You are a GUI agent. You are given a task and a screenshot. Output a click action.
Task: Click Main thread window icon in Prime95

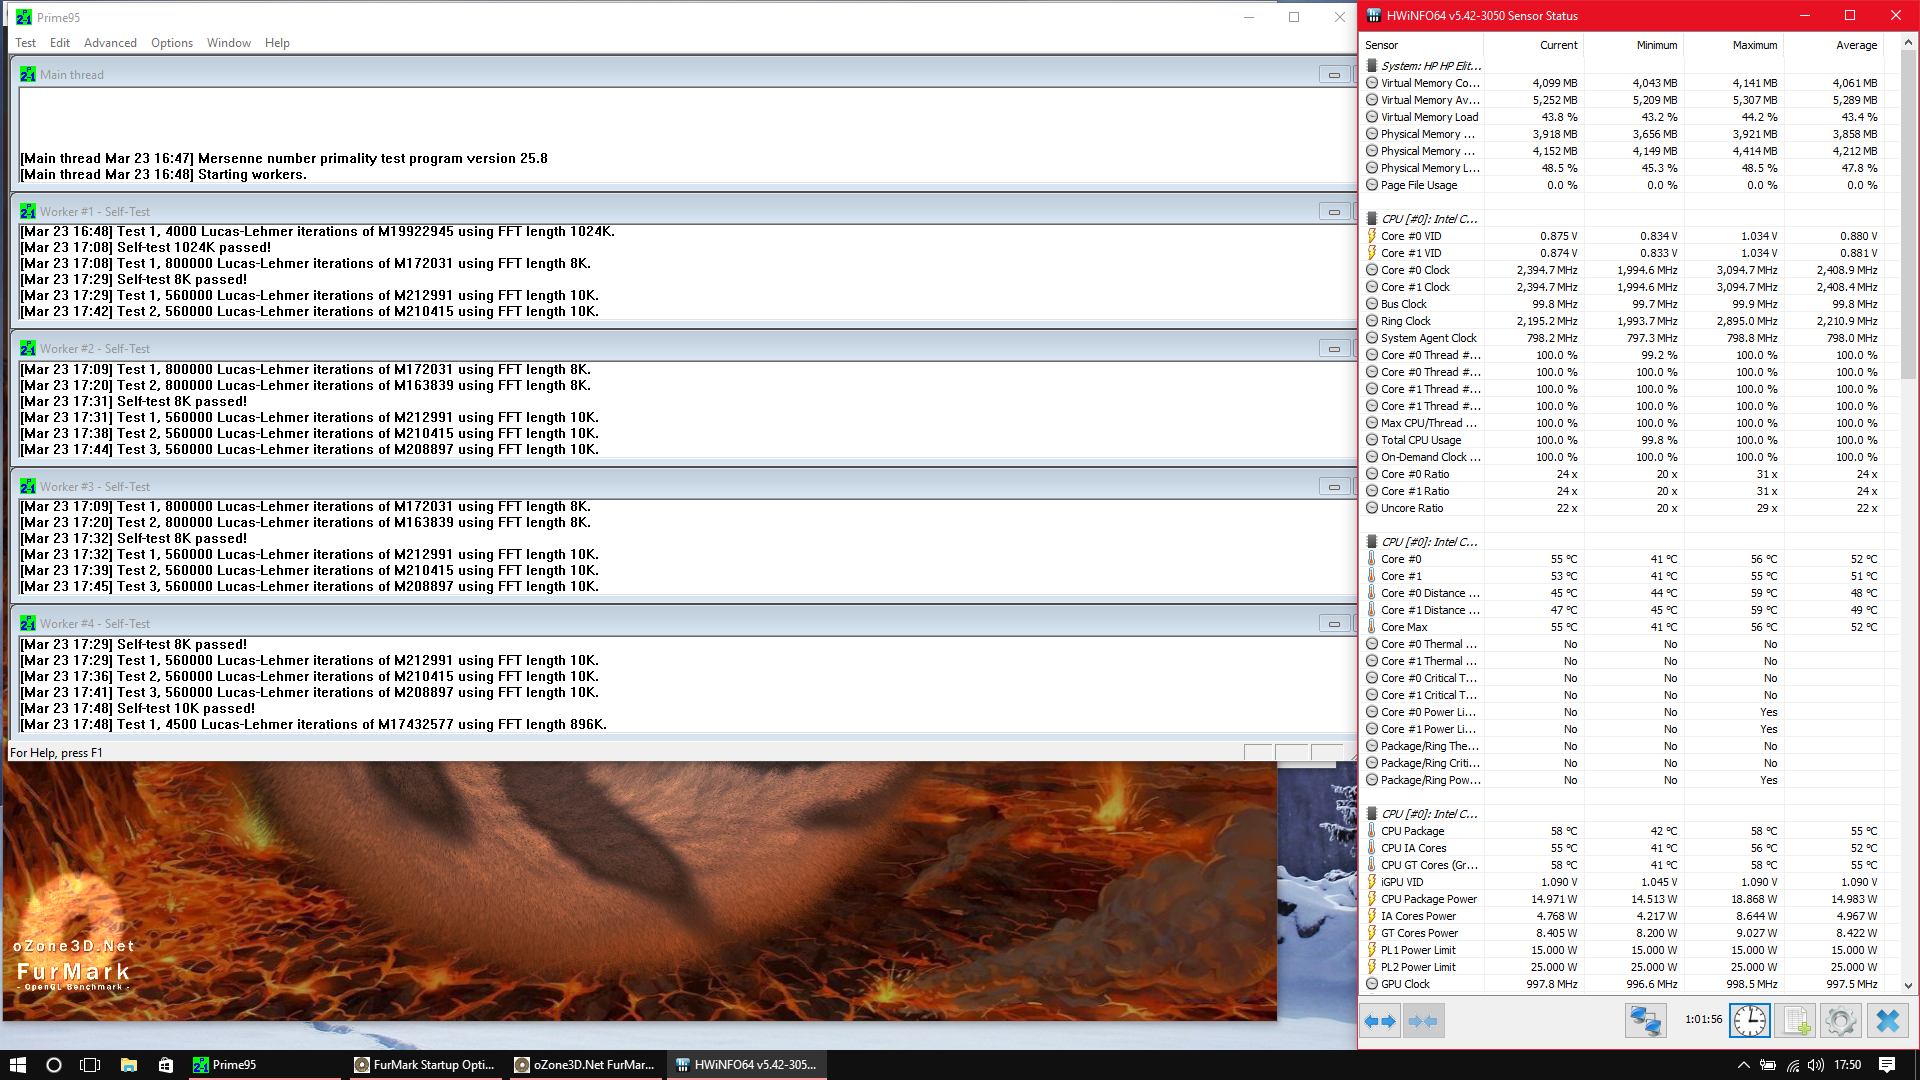[28, 75]
